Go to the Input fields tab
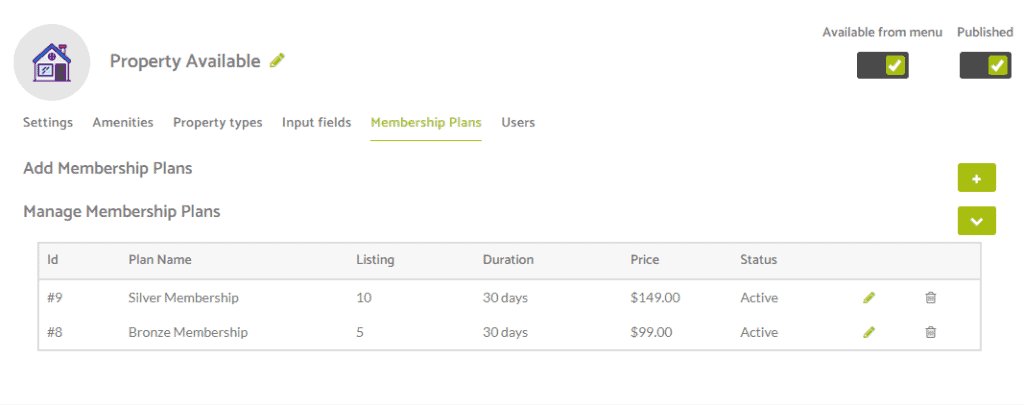Viewport: 1024px width, 405px height. [317, 123]
